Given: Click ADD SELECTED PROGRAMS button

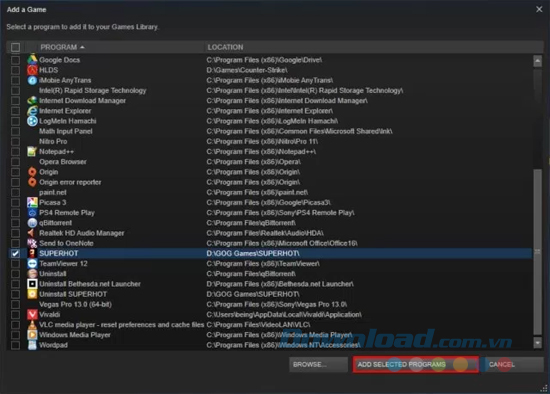Looking at the screenshot, I should (x=416, y=365).
